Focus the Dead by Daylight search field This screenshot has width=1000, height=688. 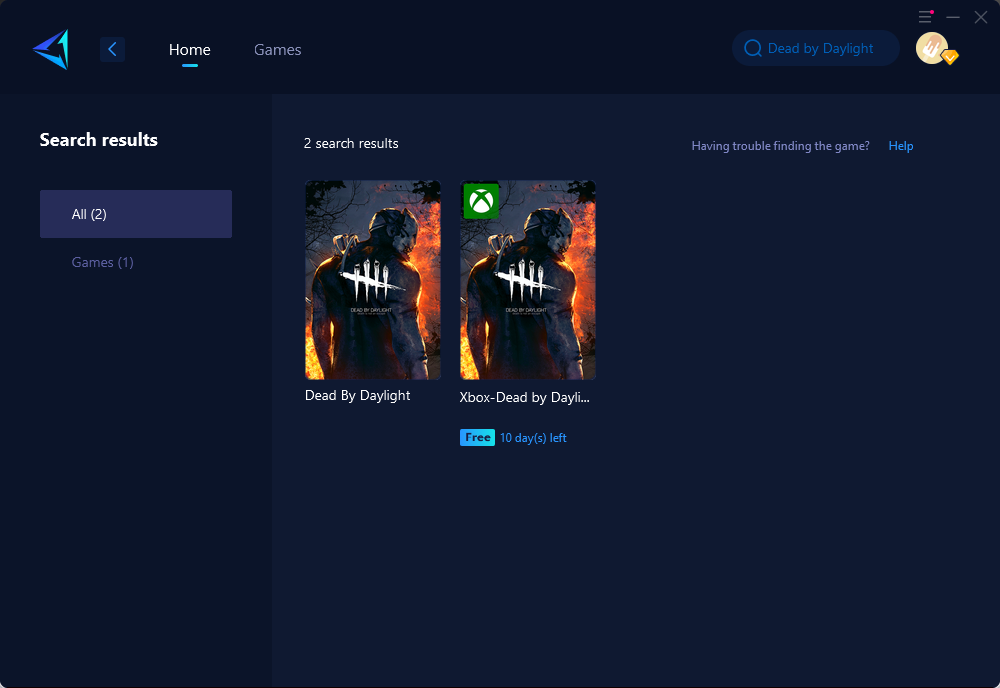pos(816,48)
